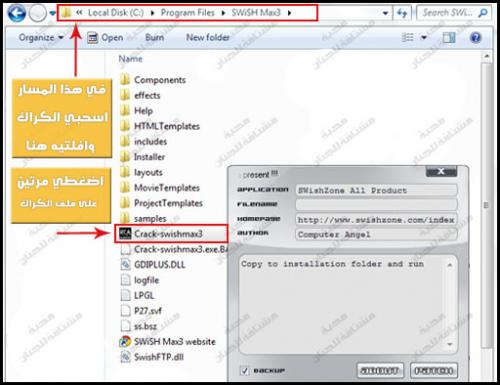Select the LPGL file icon
The width and height of the screenshot is (500, 385).
(125, 295)
